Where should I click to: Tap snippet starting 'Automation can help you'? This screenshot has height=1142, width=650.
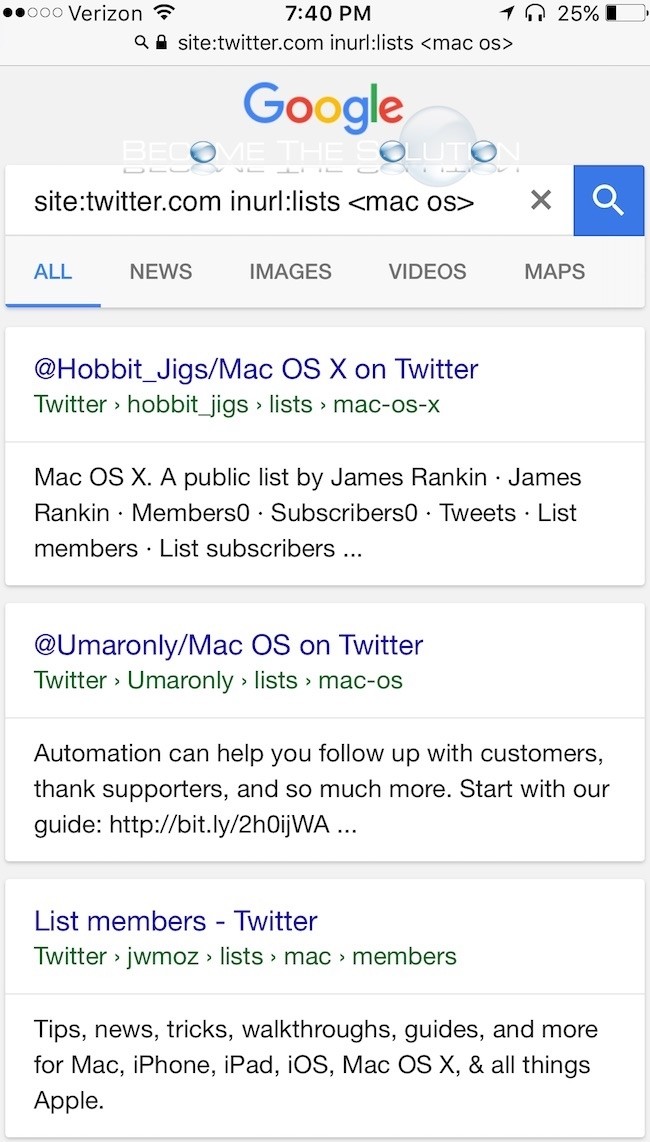321,789
